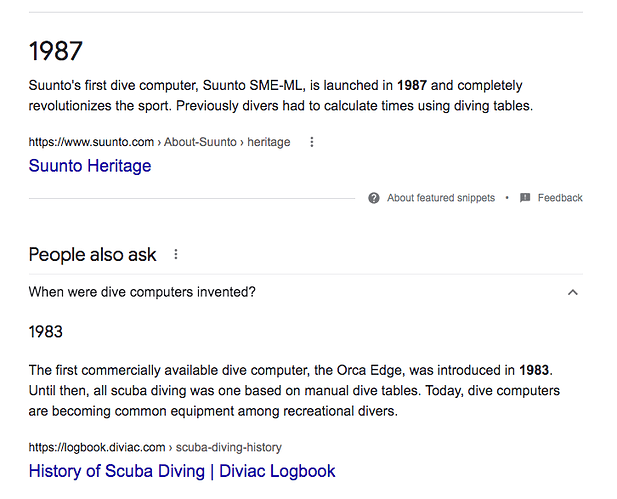Toggle the "When were dive computers invented?" question
This screenshot has height=499, width=617.
[x=142, y=292]
